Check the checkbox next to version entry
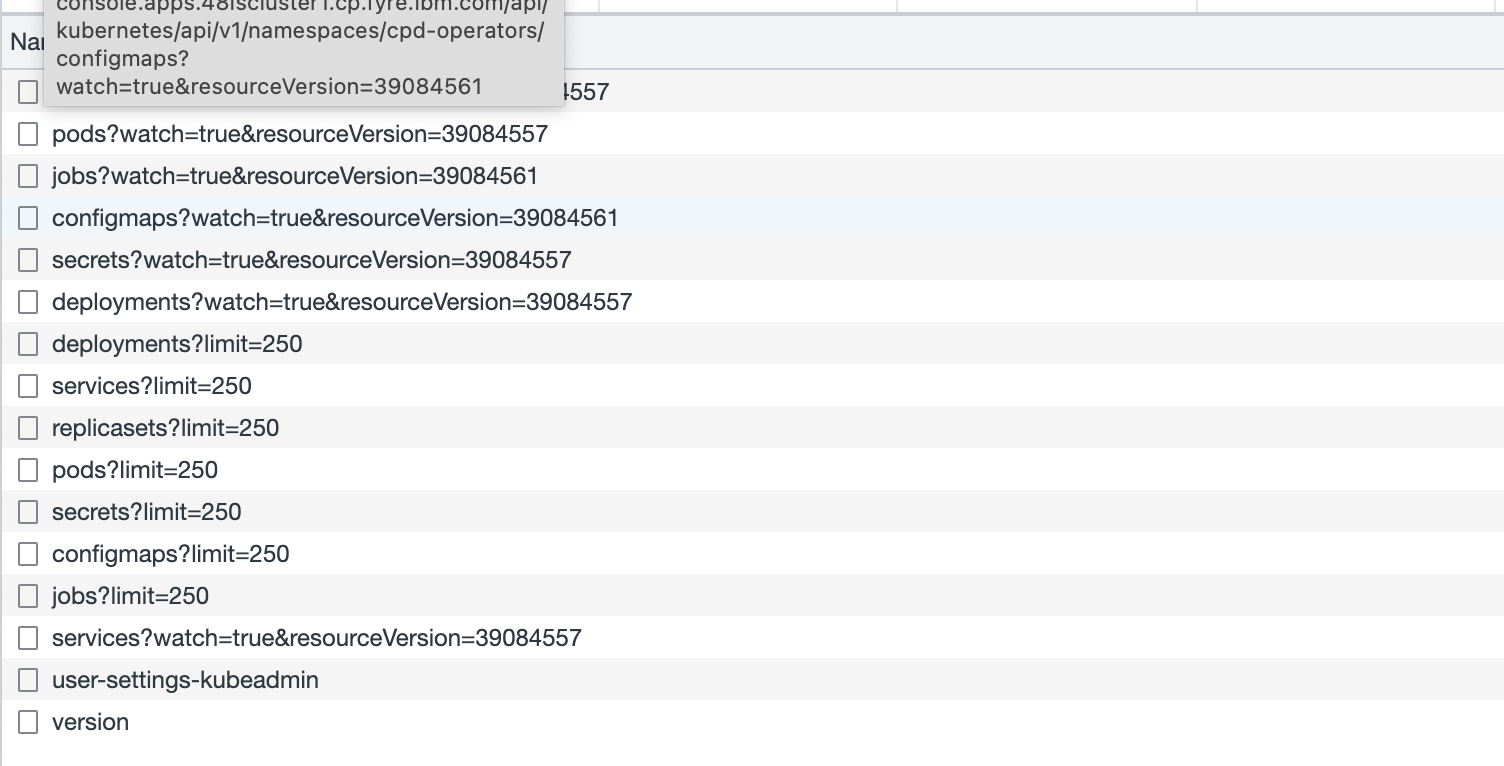 click(27, 721)
